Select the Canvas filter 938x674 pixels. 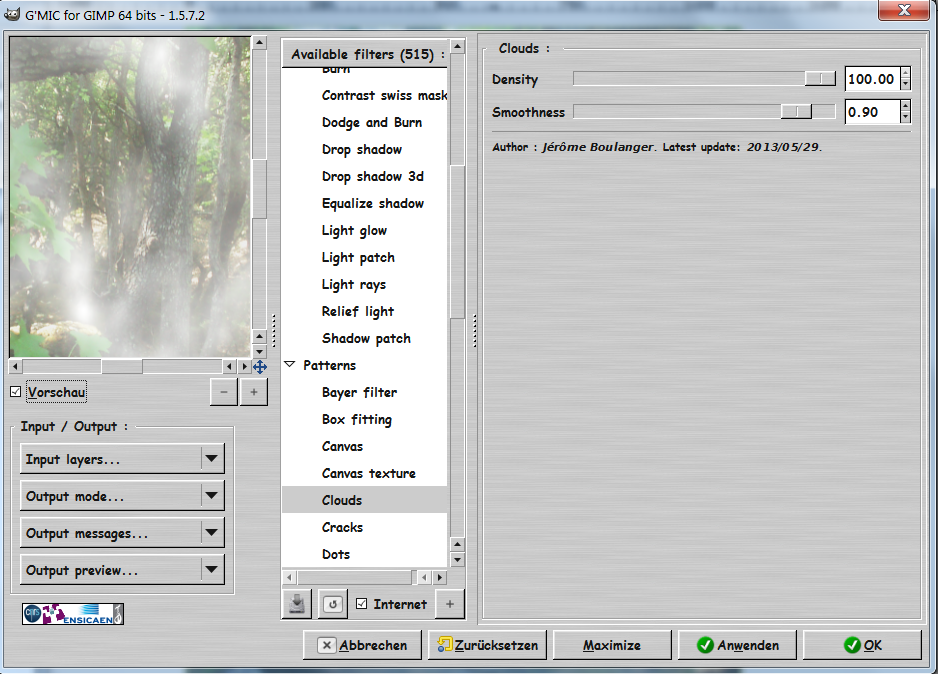click(x=364, y=446)
